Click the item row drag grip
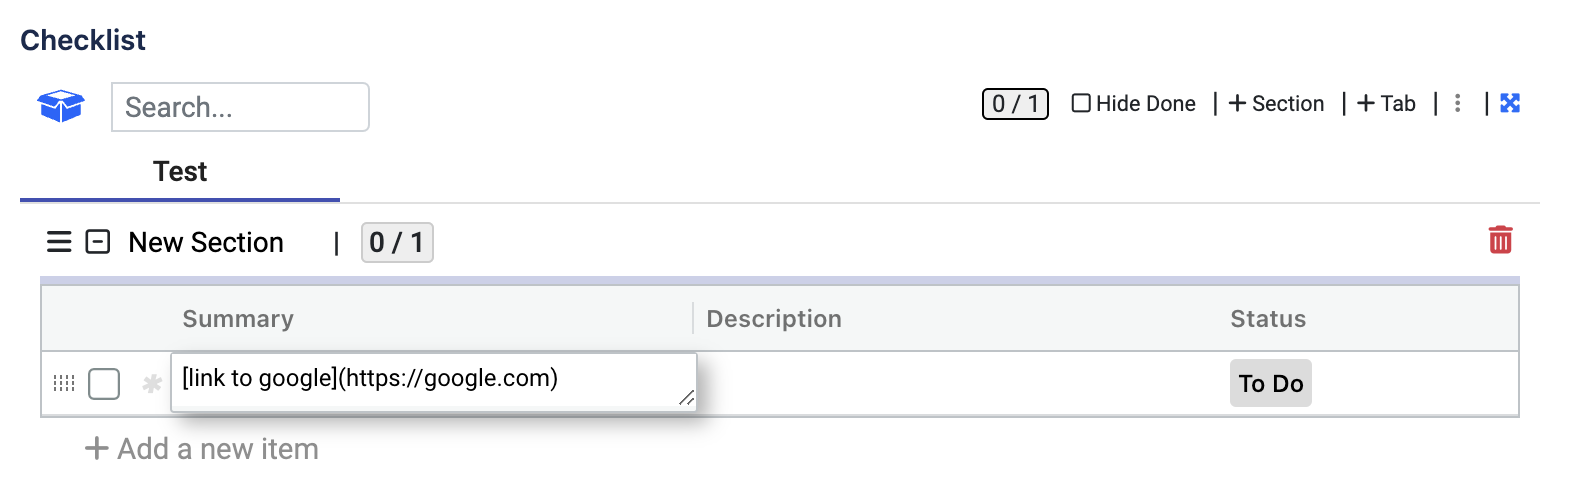 pyautogui.click(x=64, y=383)
